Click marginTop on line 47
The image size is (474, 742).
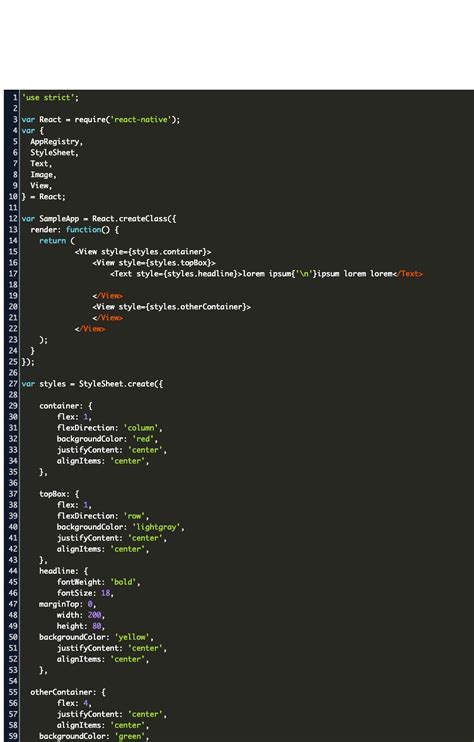(x=59, y=604)
